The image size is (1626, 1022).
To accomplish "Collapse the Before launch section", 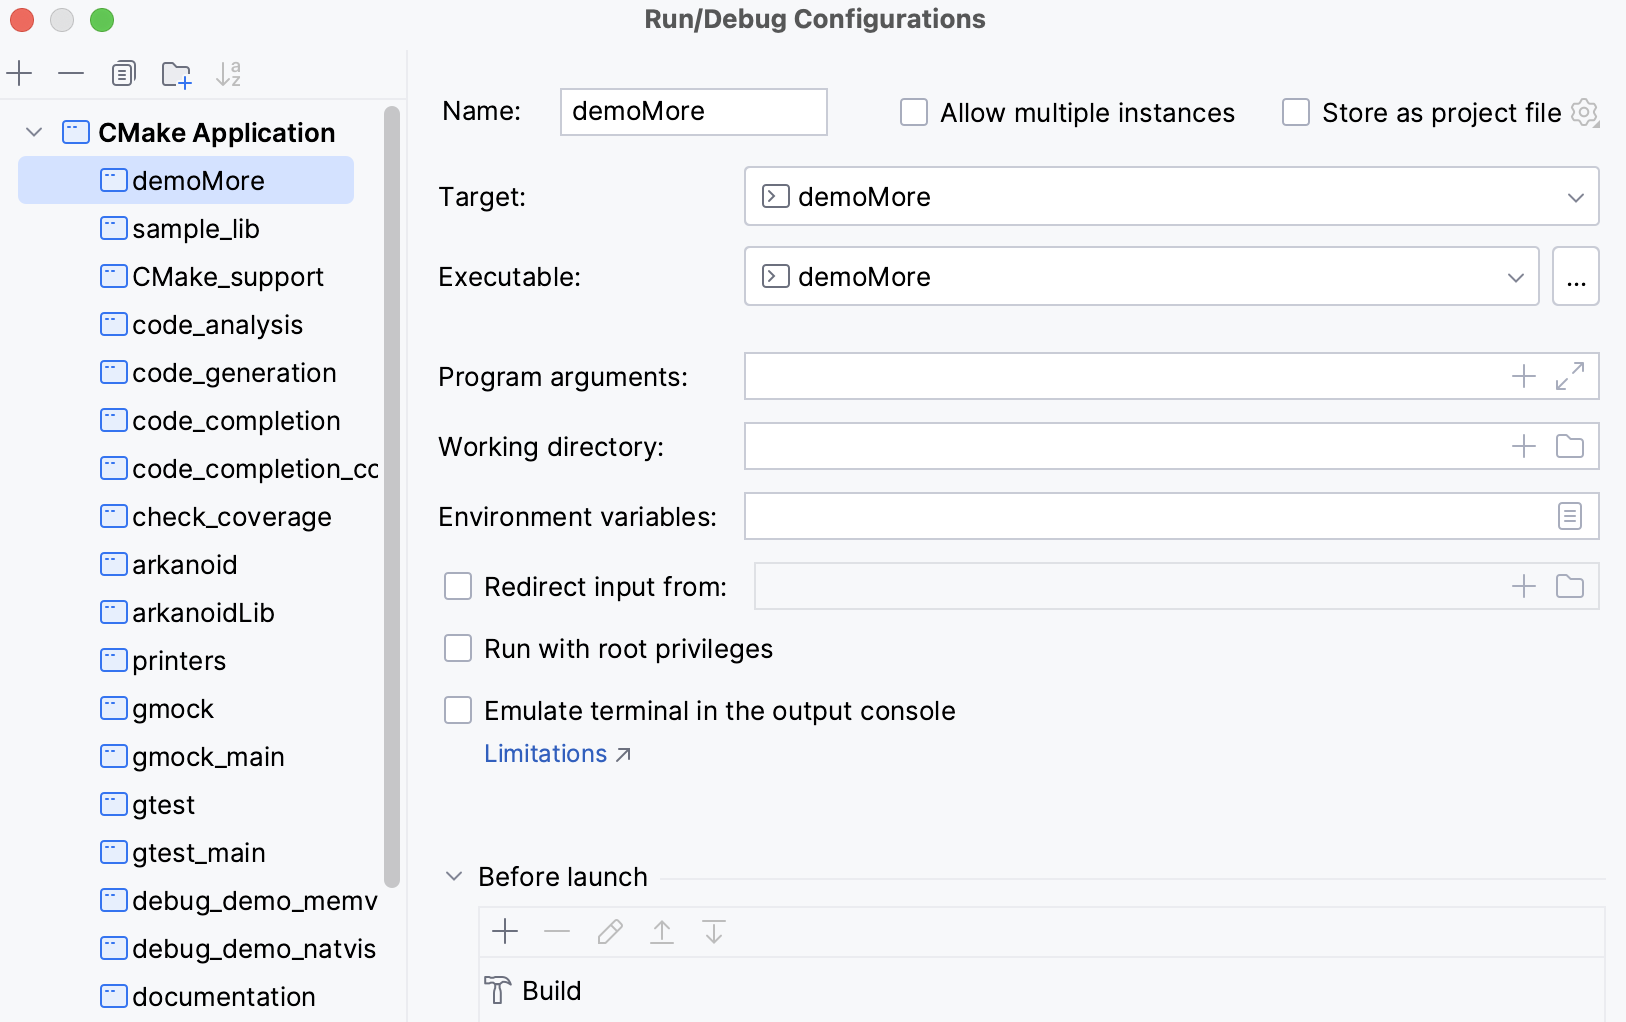I will pyautogui.click(x=454, y=875).
